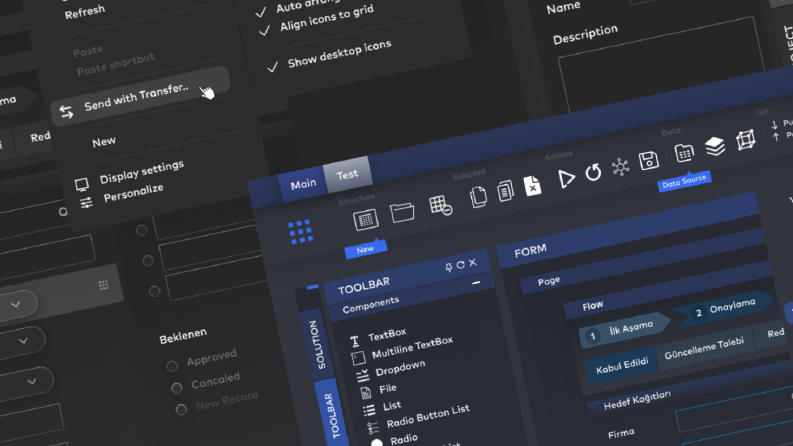Click the İlk Aşama flow step

(624, 332)
